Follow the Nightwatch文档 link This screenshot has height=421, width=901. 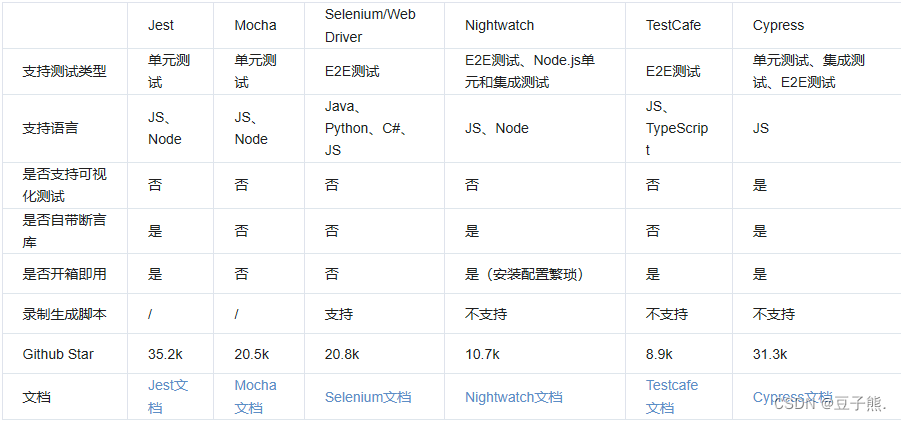(513, 397)
